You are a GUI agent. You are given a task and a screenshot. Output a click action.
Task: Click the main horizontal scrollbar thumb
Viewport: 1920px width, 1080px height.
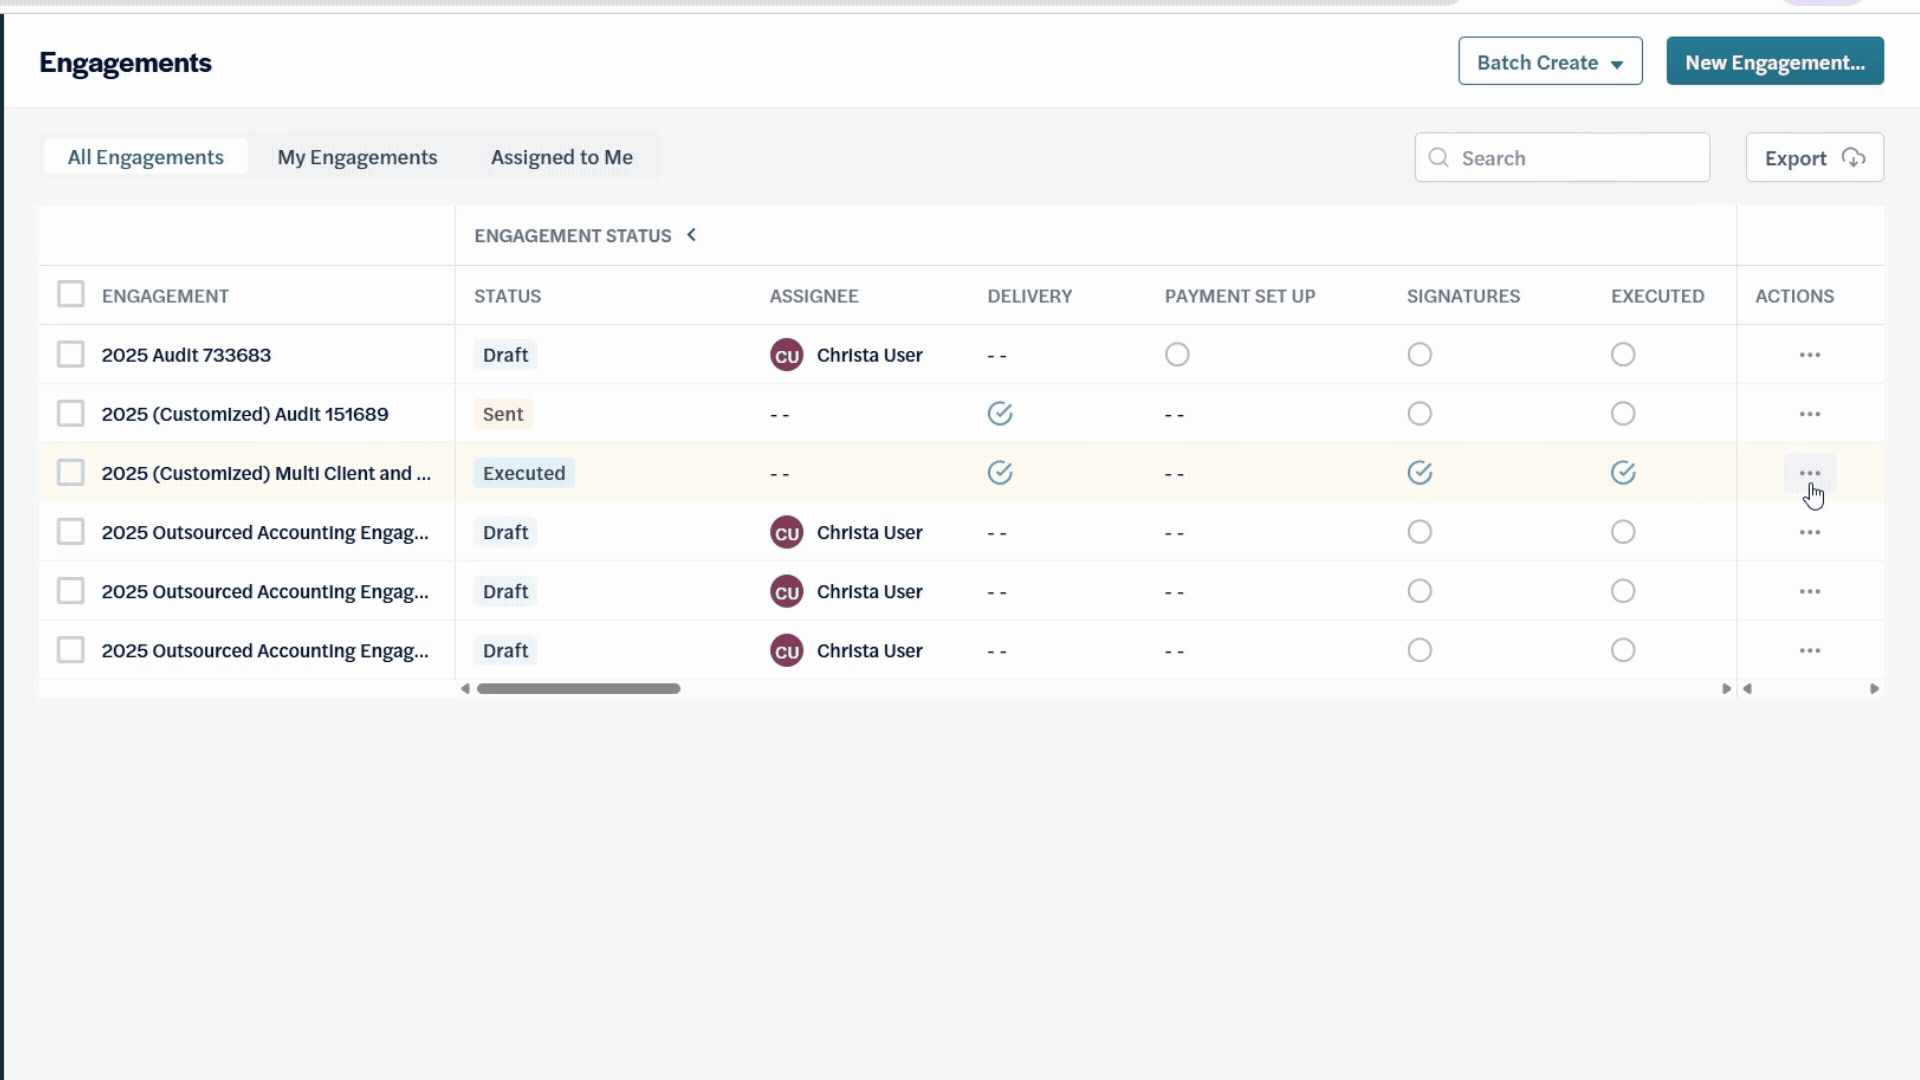[x=578, y=689]
